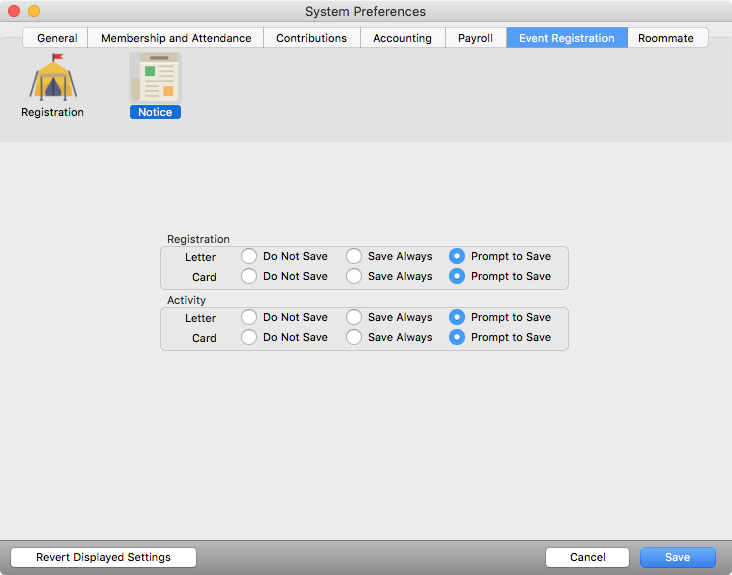Open the Membership and Attendance tab
Viewport: 732px width, 575px height.
click(176, 38)
